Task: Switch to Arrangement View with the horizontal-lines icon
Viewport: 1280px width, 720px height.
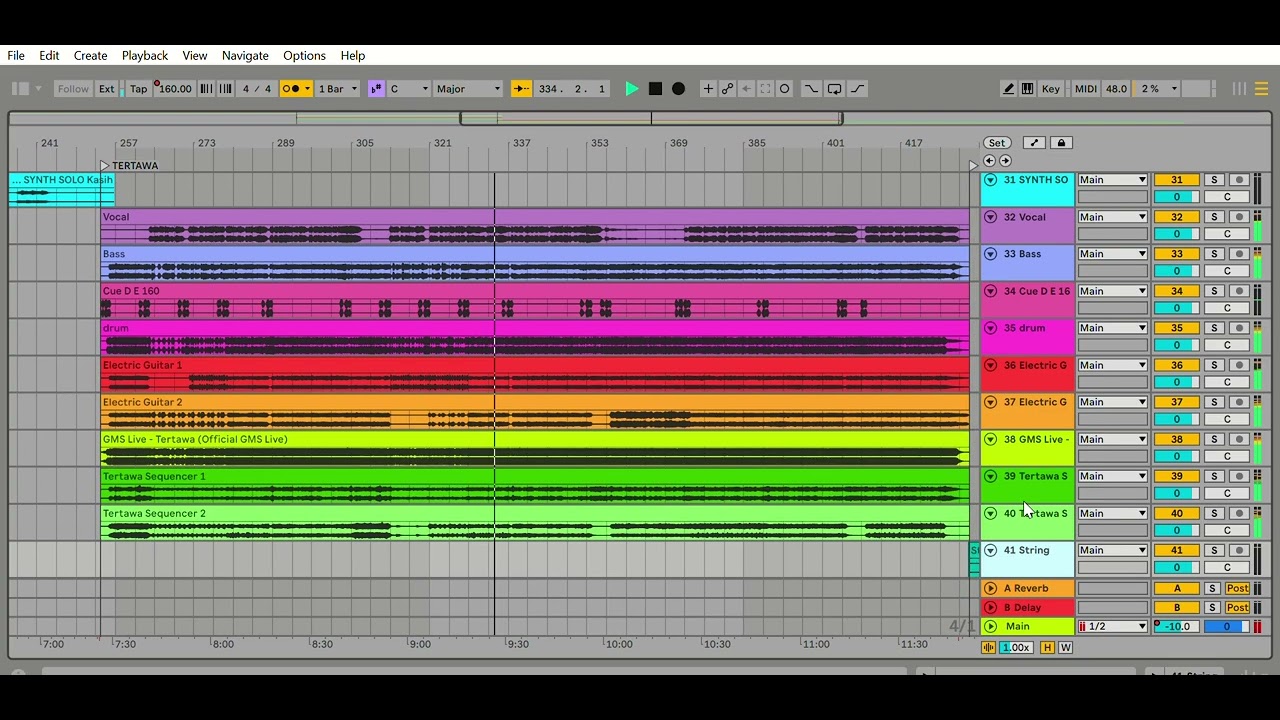Action: pos(1260,89)
